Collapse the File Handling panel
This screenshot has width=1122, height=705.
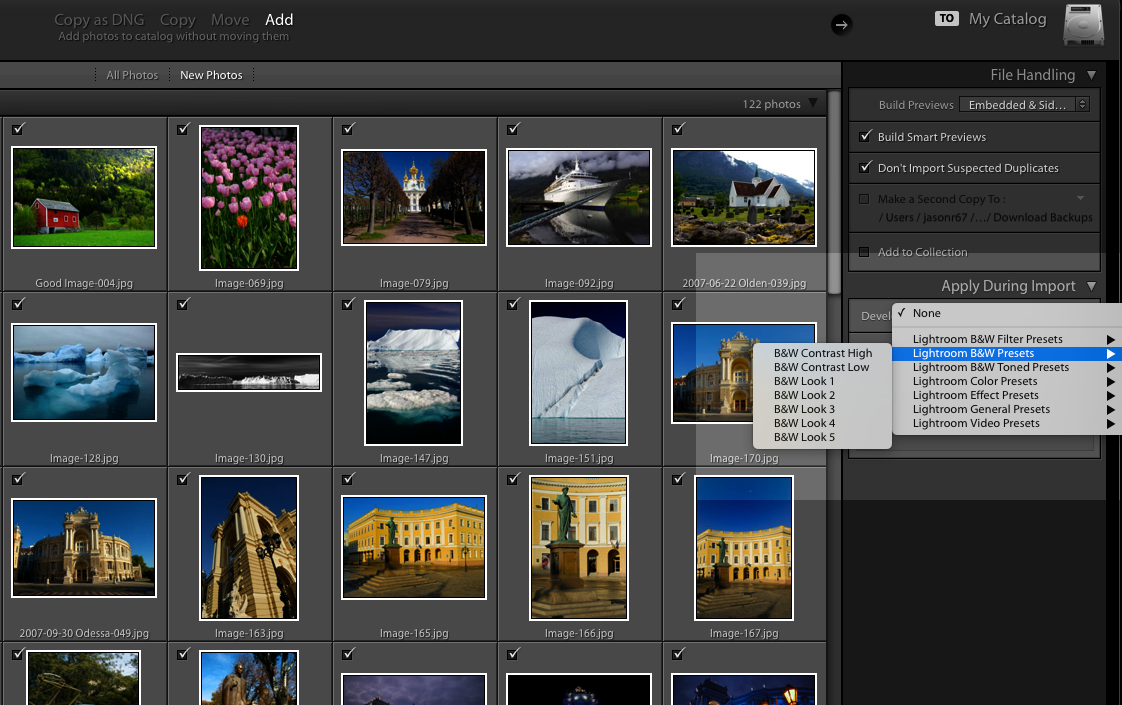click(x=1091, y=75)
